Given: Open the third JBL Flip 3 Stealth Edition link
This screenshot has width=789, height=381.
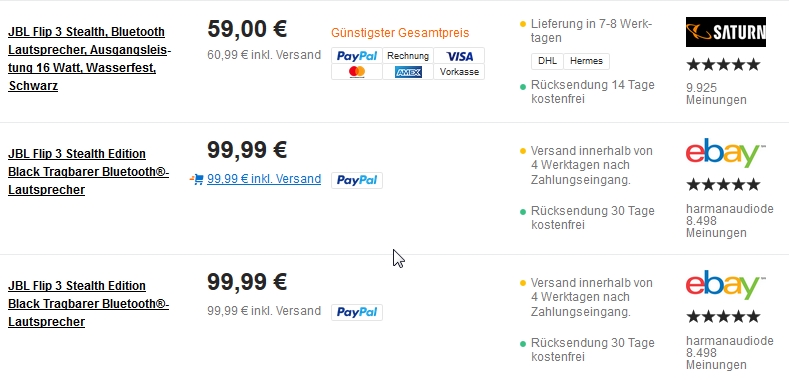Looking at the screenshot, I should [x=88, y=303].
